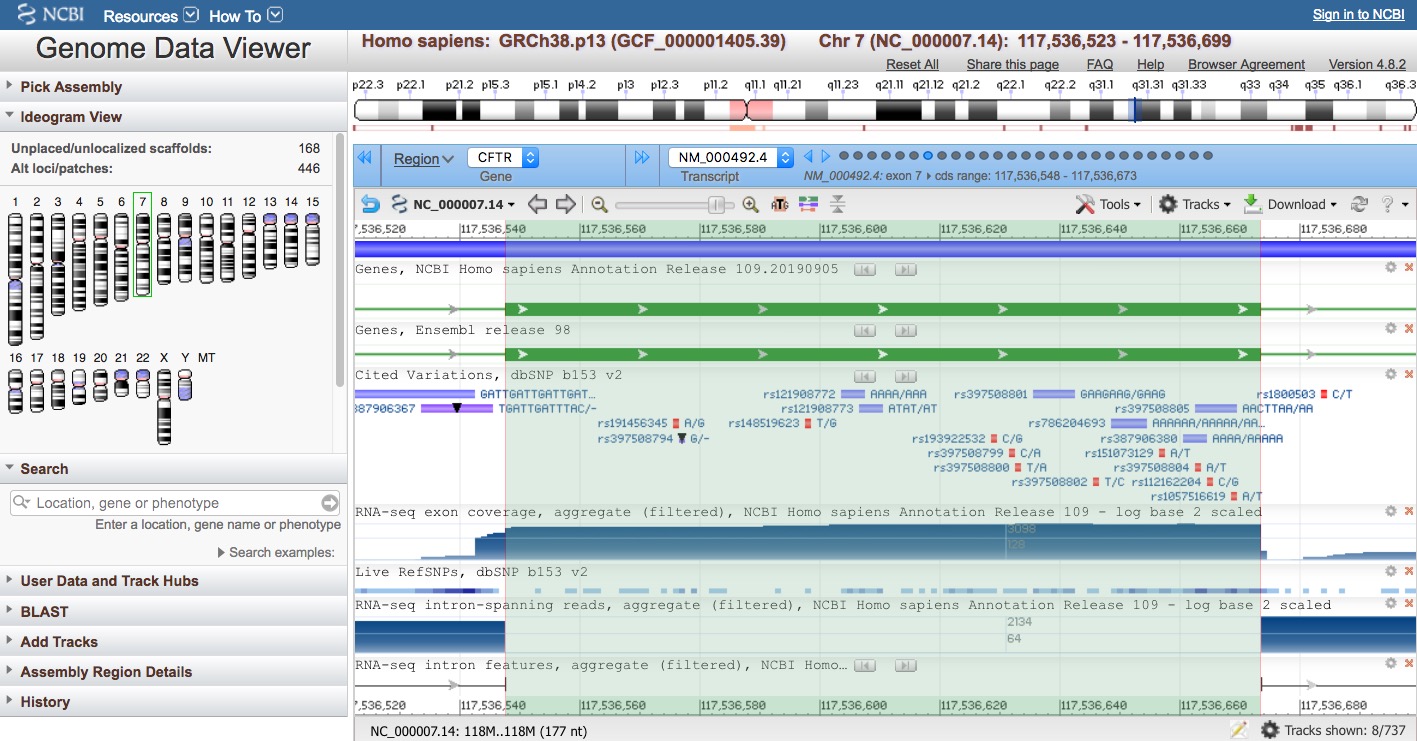
Task: Go to previous exon with left triangle
Action: [808, 156]
